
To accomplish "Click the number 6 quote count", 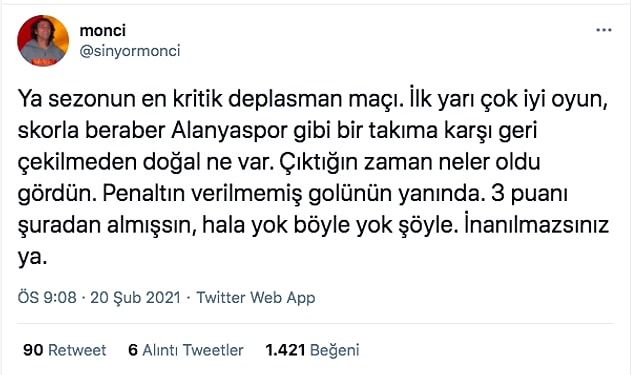I will 133,350.
